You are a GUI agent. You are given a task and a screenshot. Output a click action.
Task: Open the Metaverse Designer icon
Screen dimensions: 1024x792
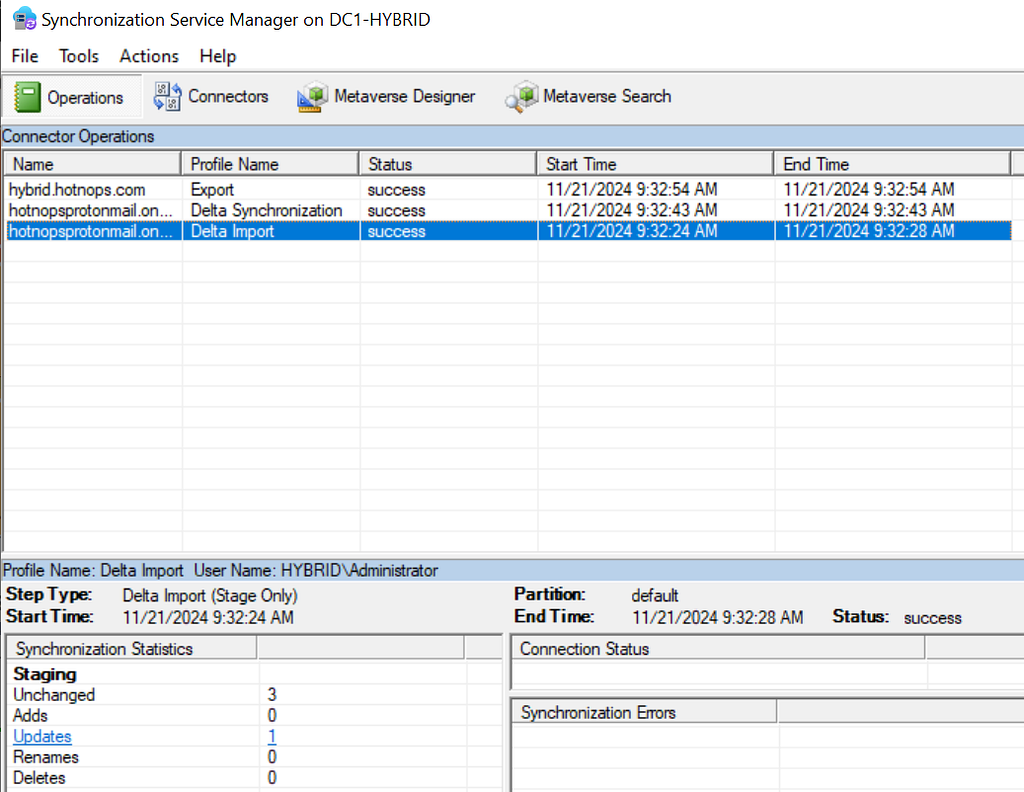[312, 97]
